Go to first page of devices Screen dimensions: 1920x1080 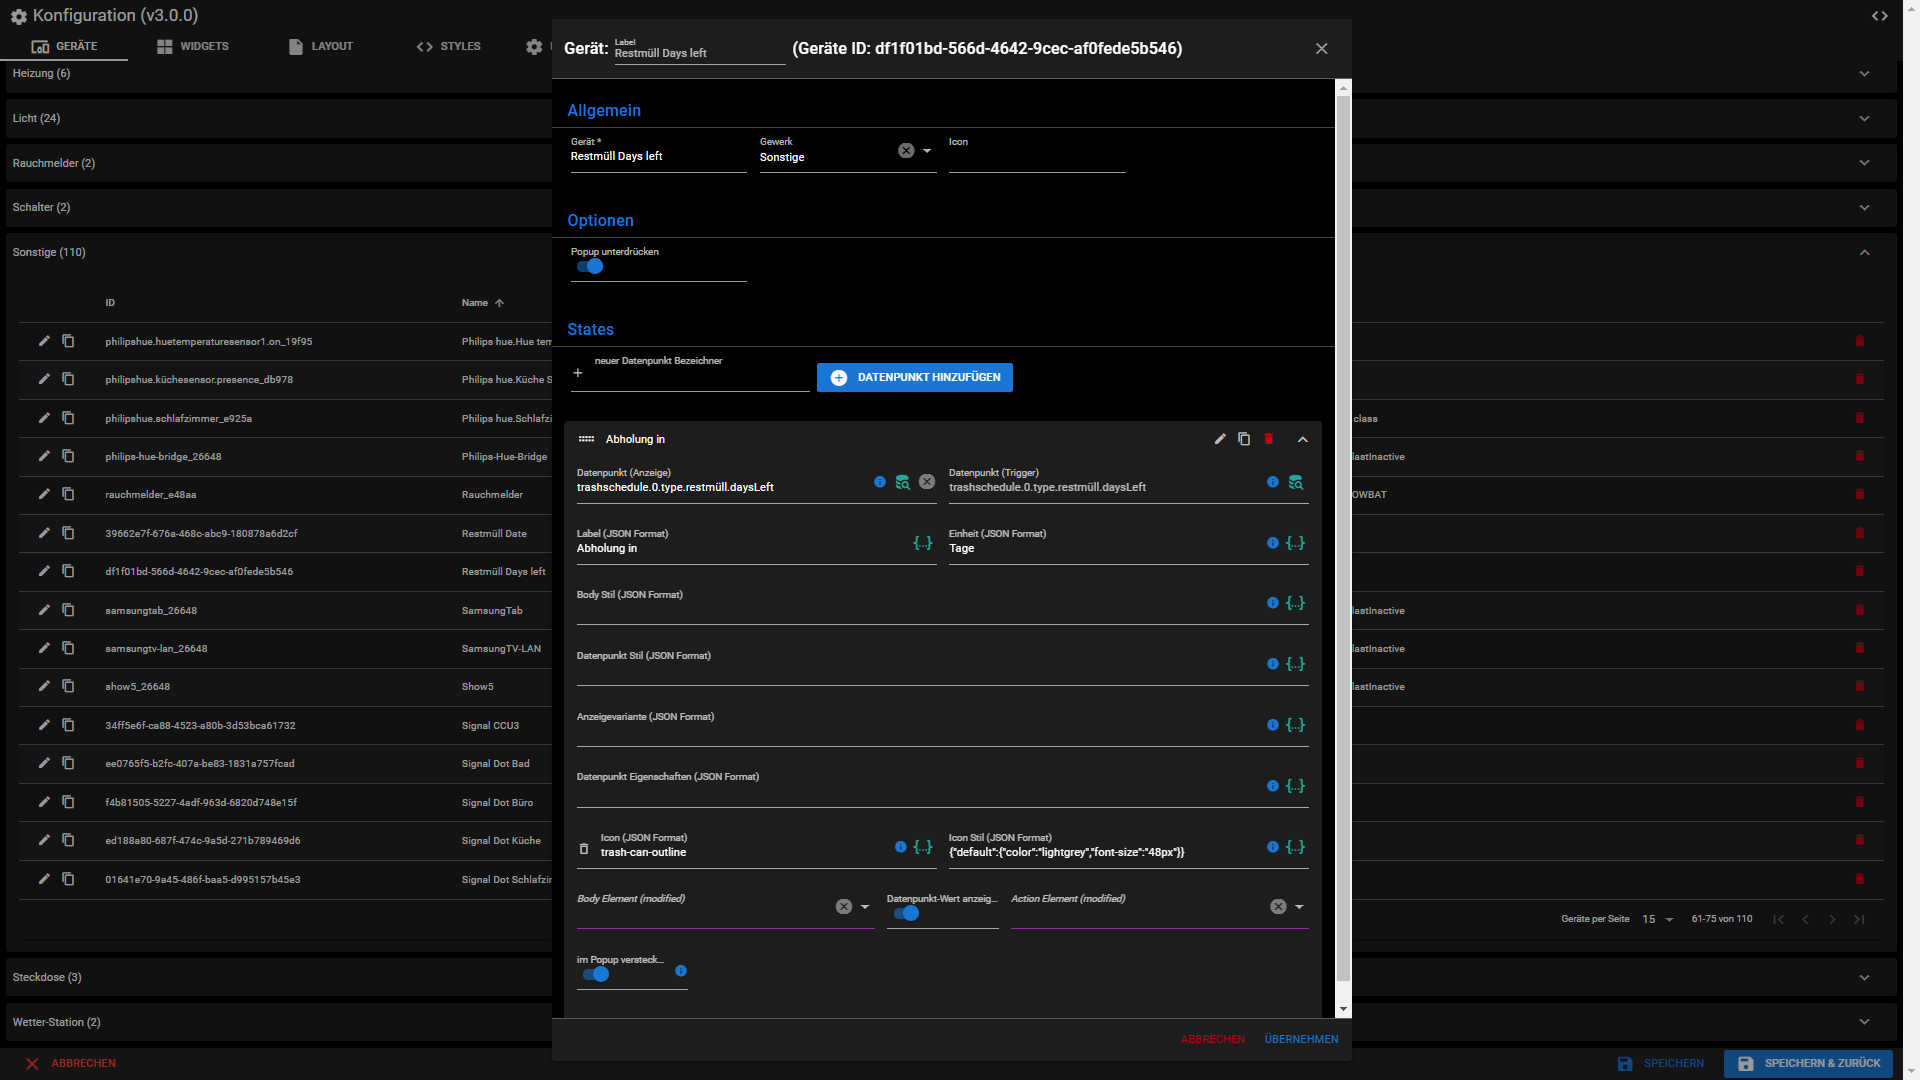click(x=1778, y=920)
